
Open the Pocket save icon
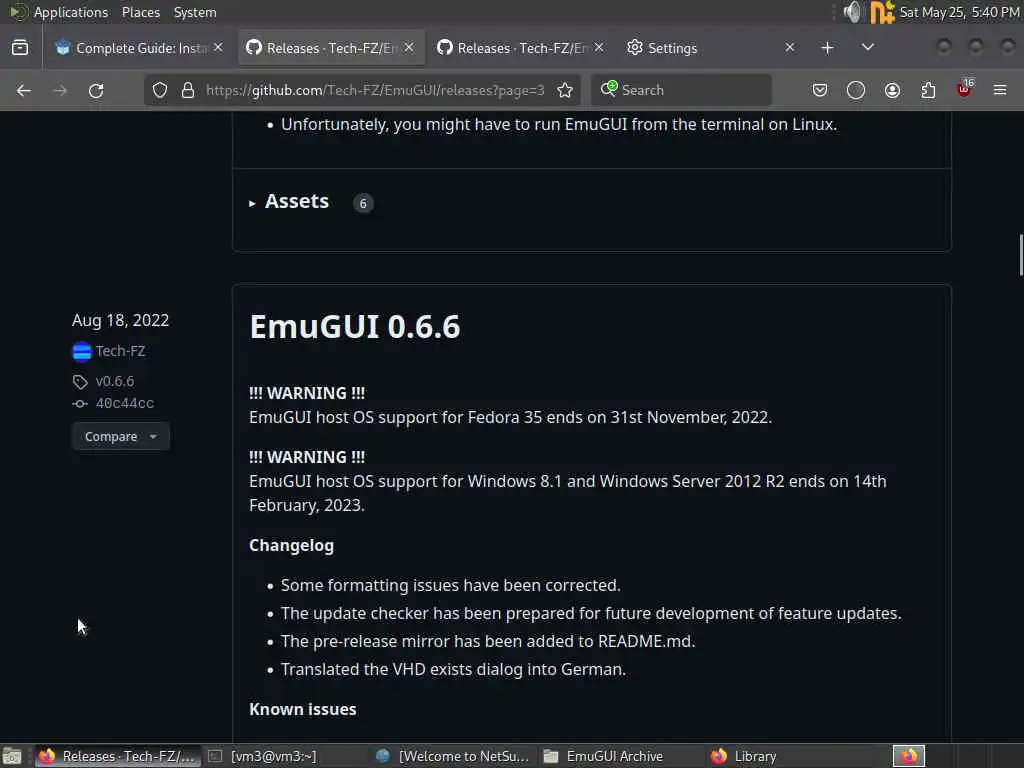click(x=820, y=90)
